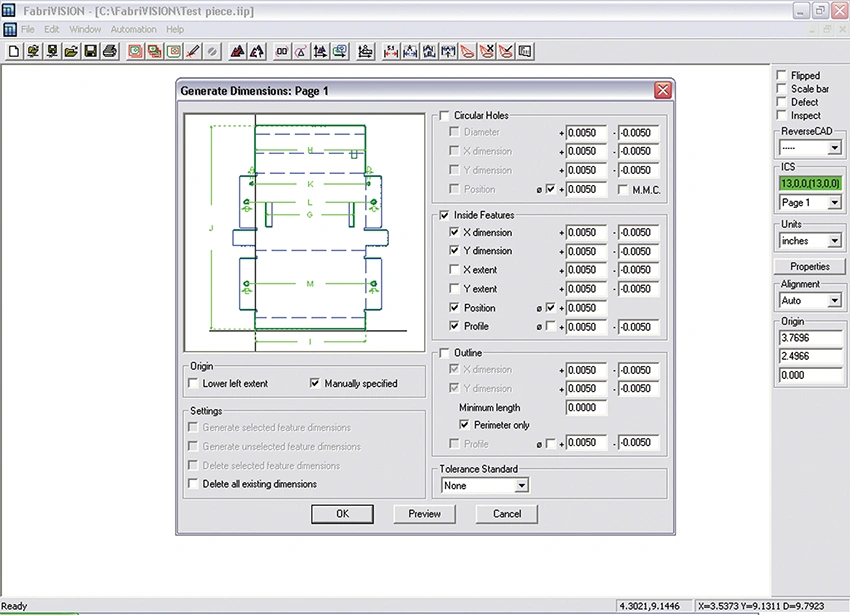
Task: Click the red pen toolbar icon
Action: (x=194, y=52)
